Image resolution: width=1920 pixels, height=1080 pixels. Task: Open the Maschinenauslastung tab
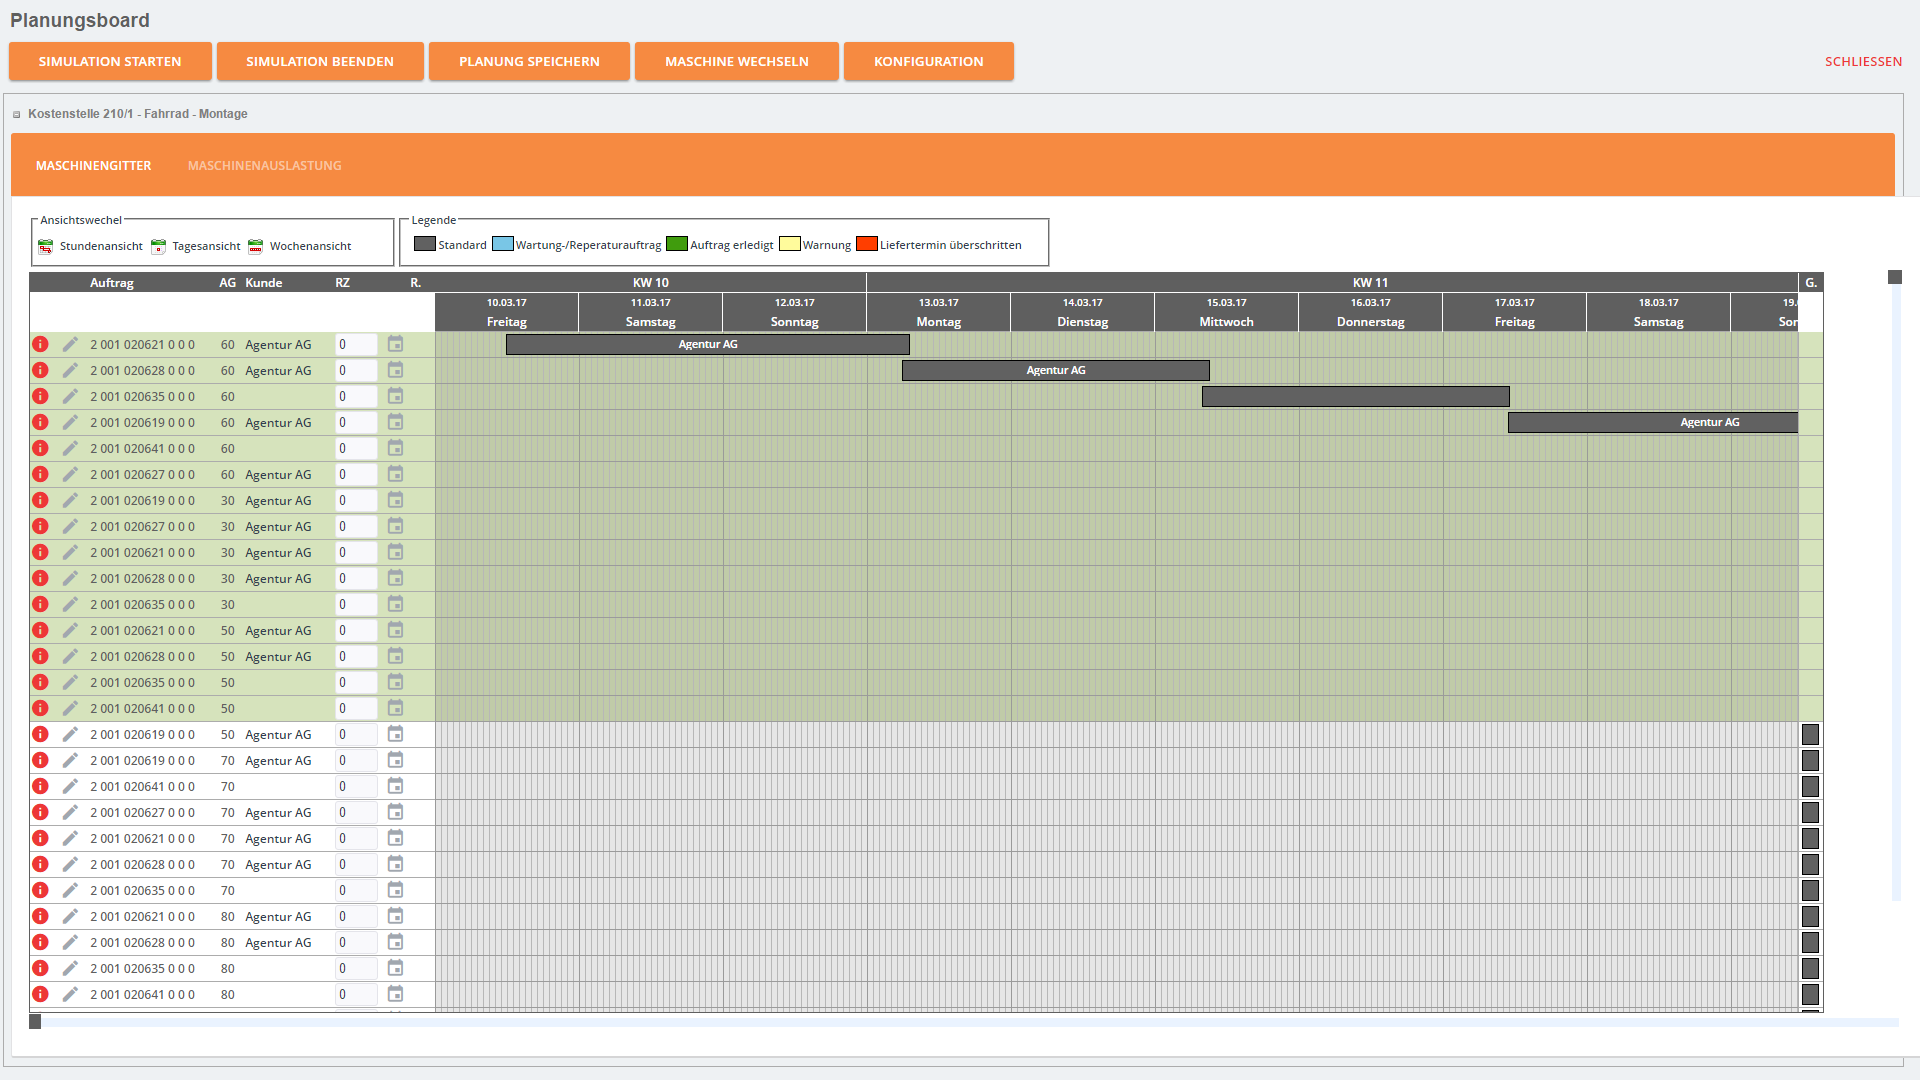click(264, 165)
